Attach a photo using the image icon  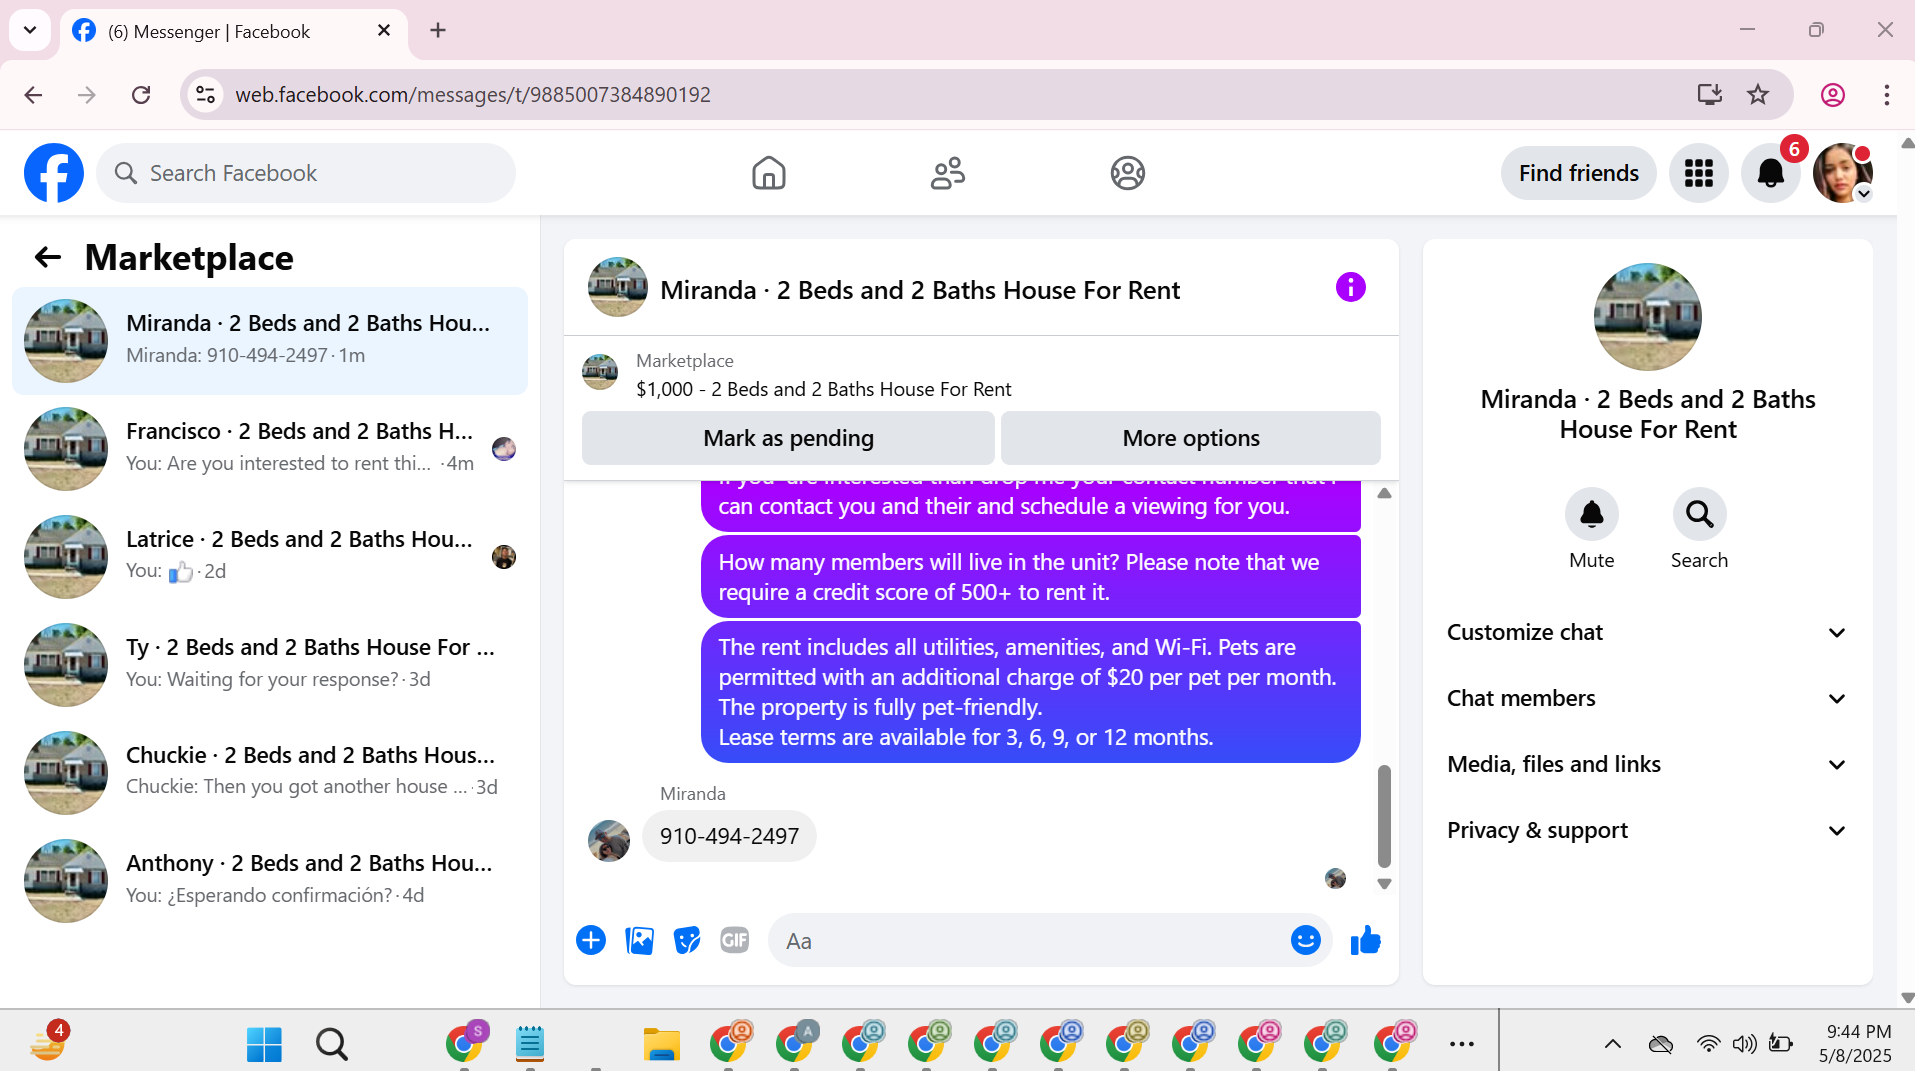coord(639,940)
